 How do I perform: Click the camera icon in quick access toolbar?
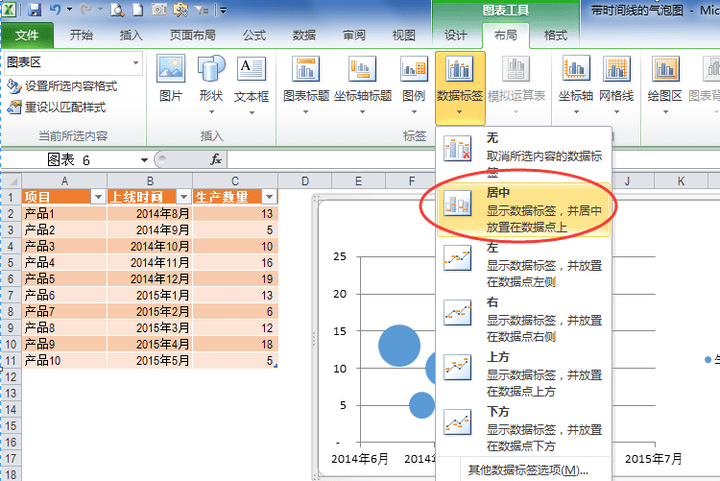pos(159,10)
